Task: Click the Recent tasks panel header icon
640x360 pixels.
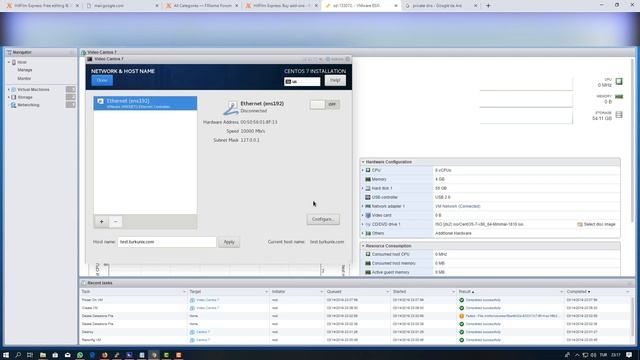Action: 84,283
